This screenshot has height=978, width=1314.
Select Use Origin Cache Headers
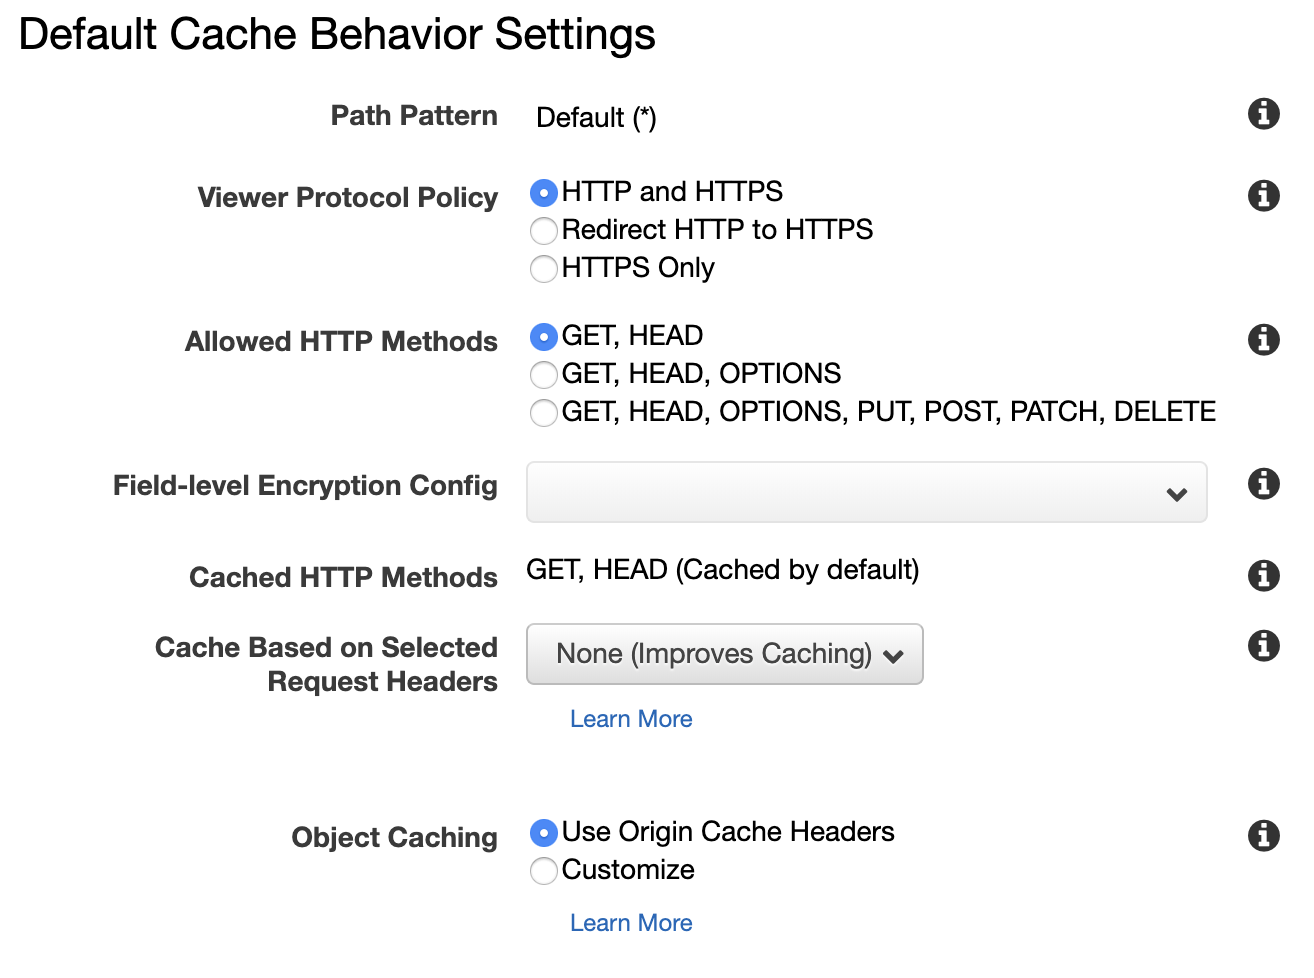pos(544,833)
